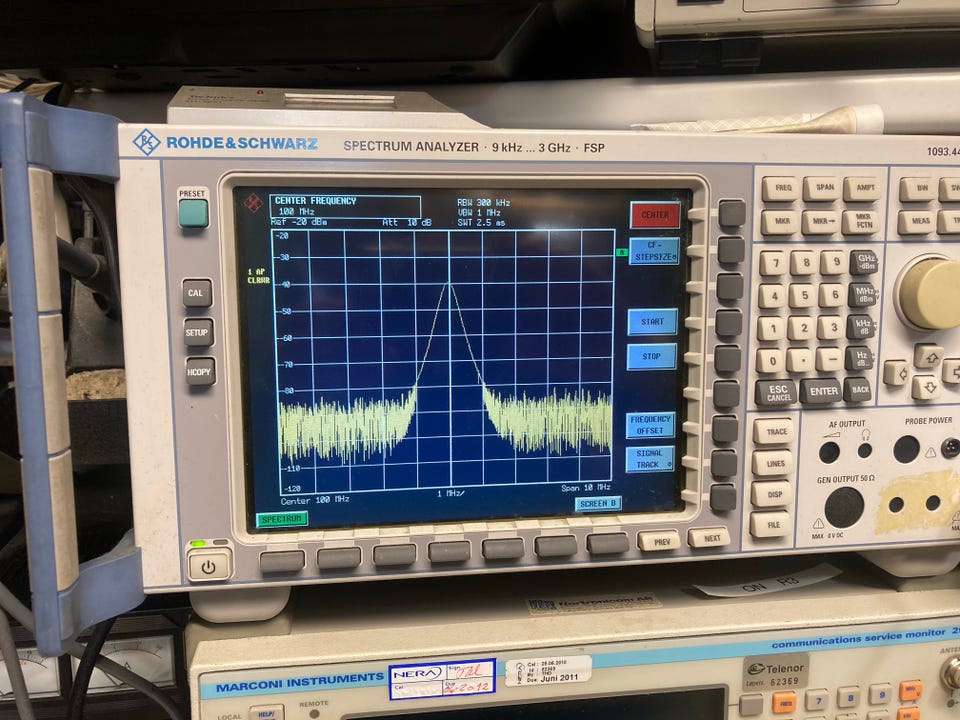
Task: Tap the MKR marker hardkey
Action: coord(781,221)
